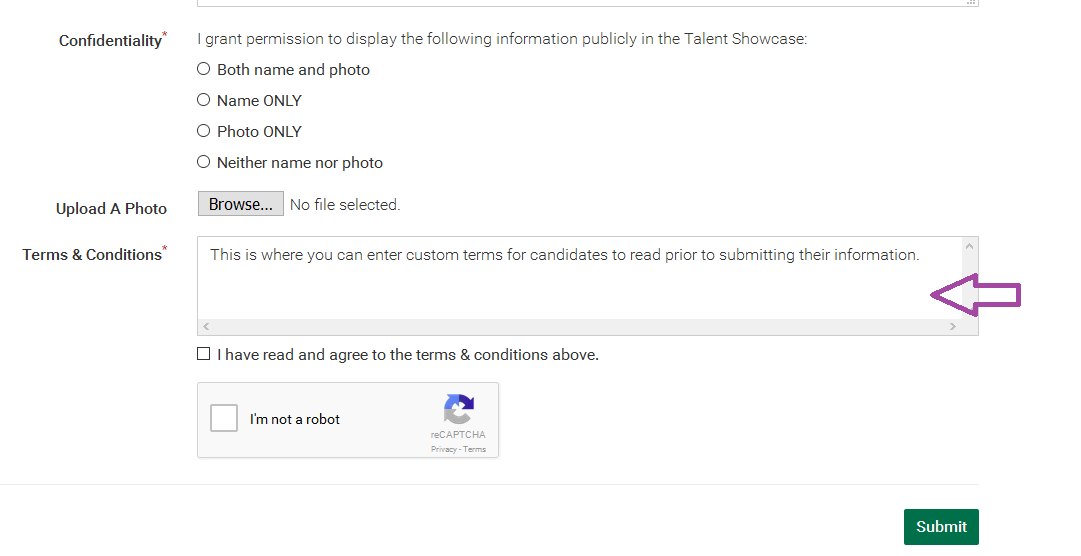Click the purple arrow pointing at terms box
This screenshot has width=1081, height=556.
tap(976, 295)
